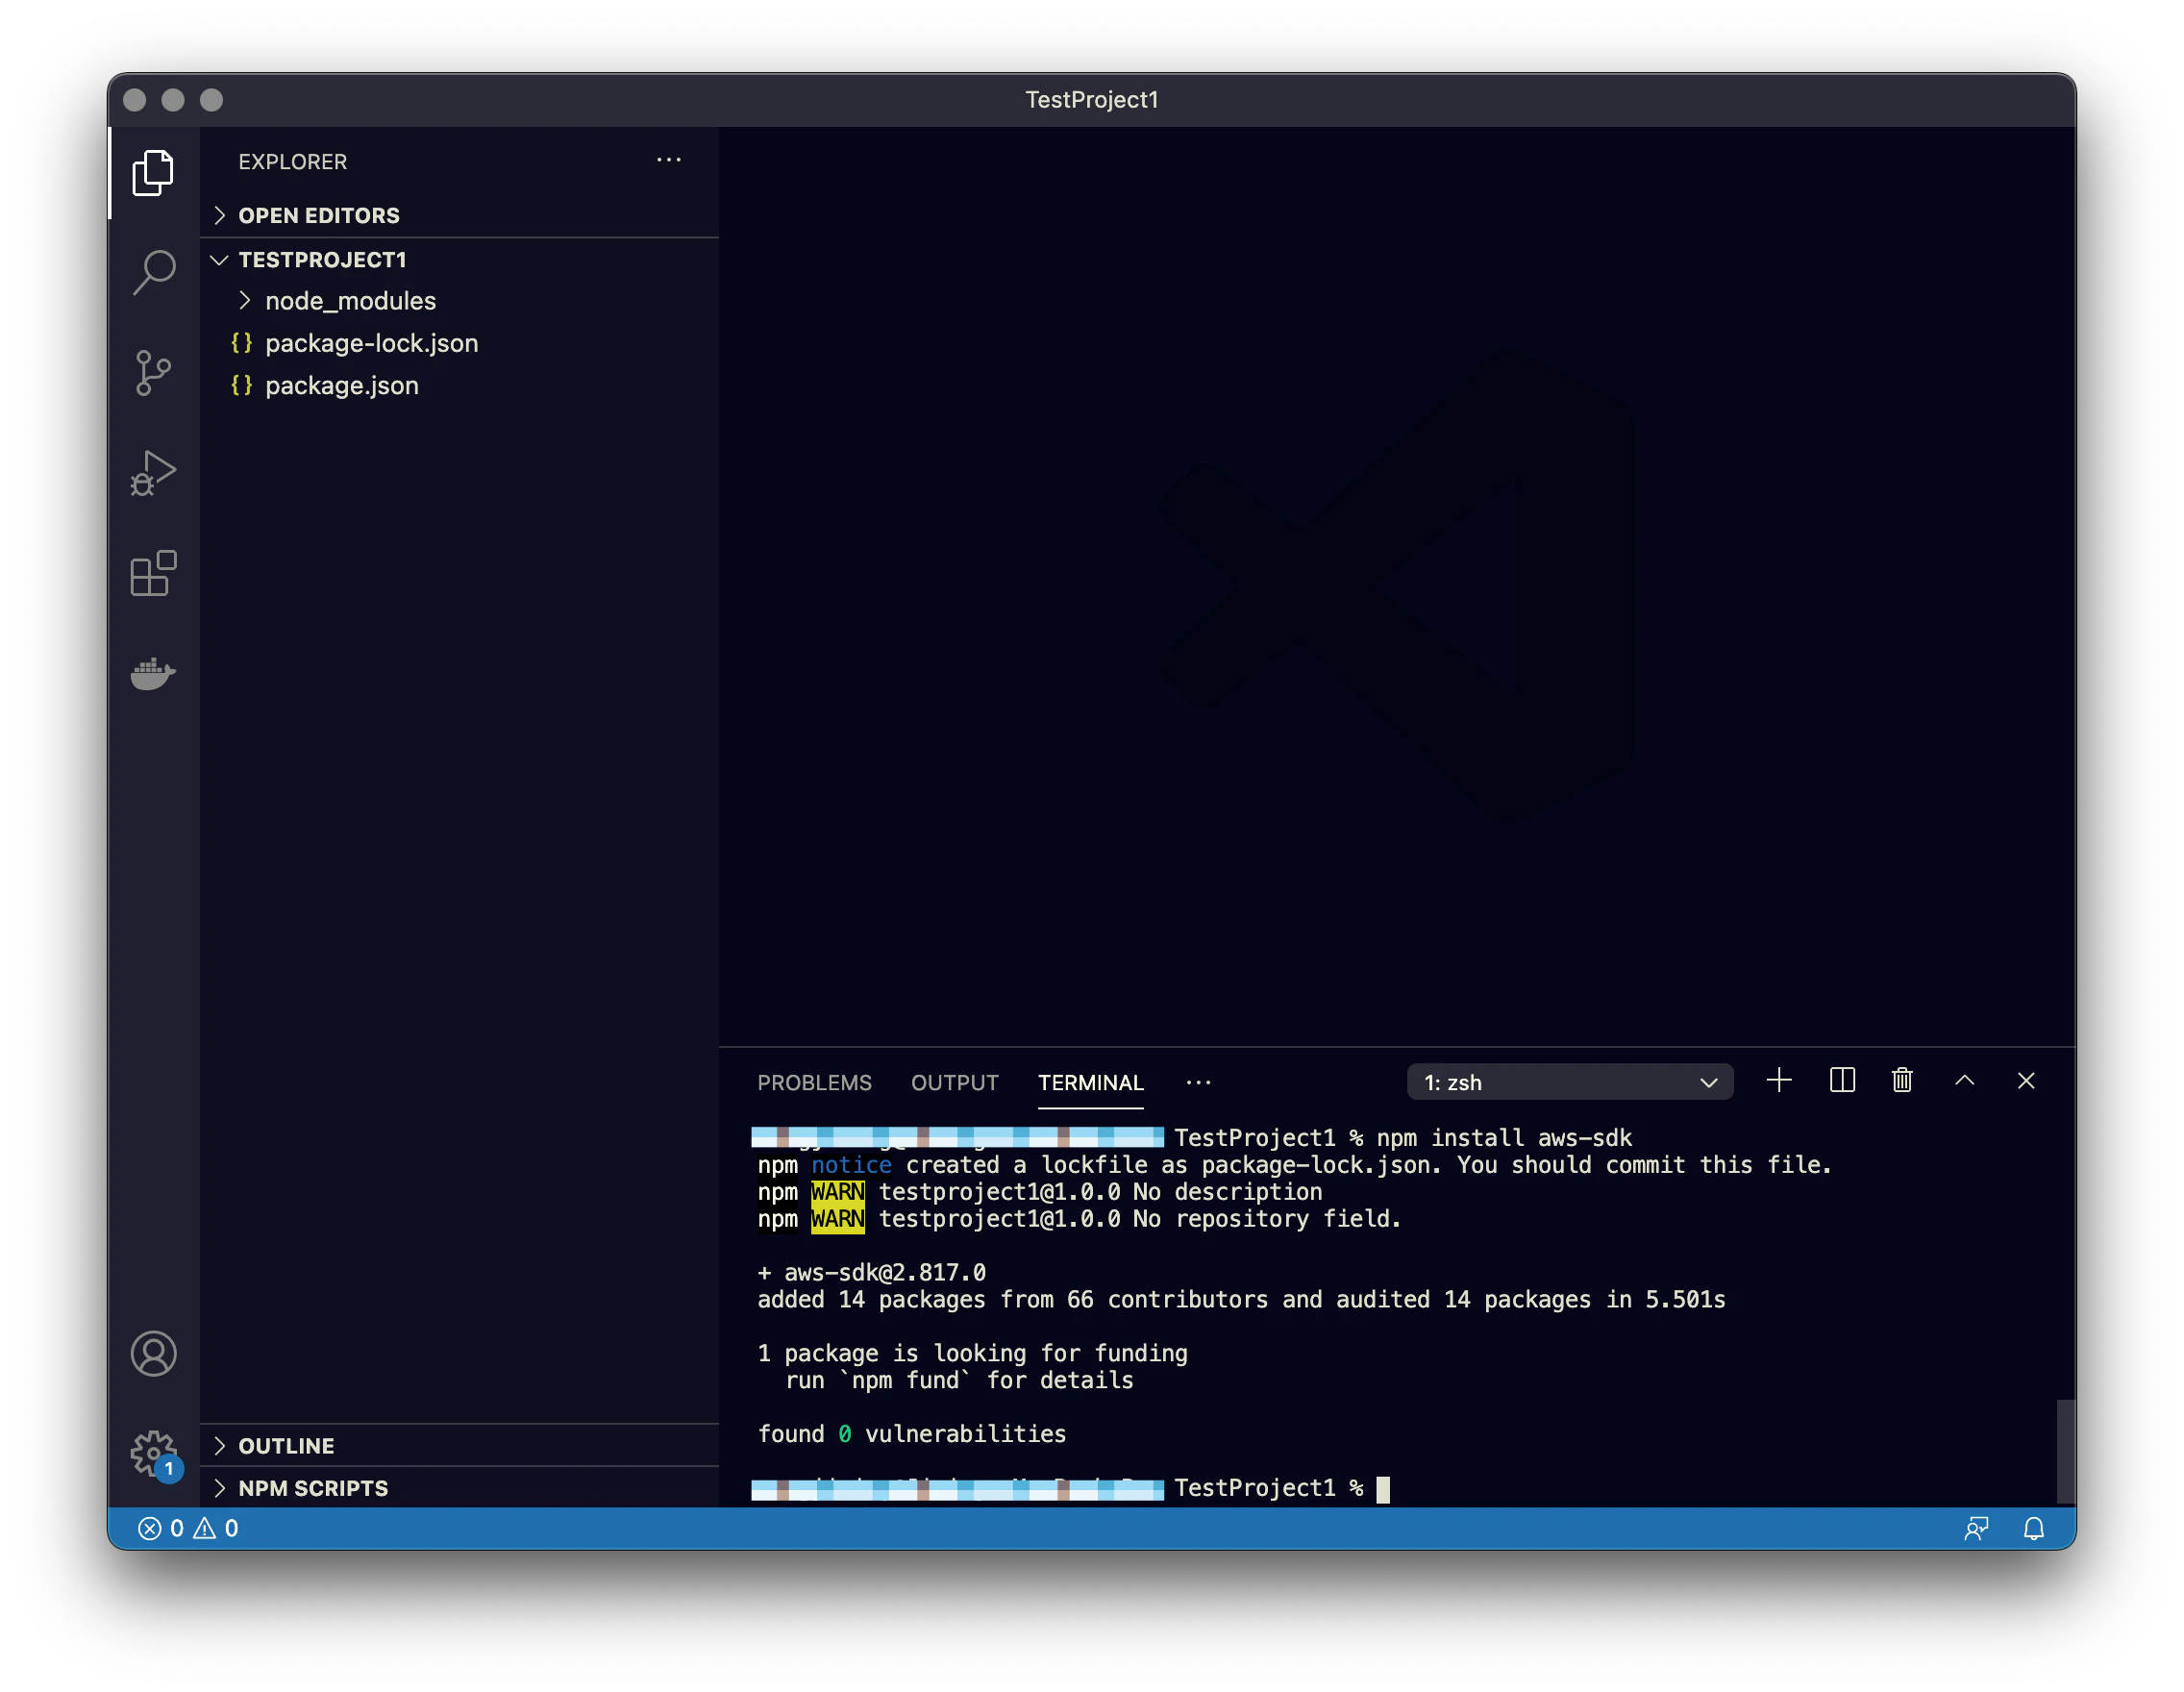2184x1692 pixels.
Task: Click 'No description' warning line
Action: click(1227, 1192)
